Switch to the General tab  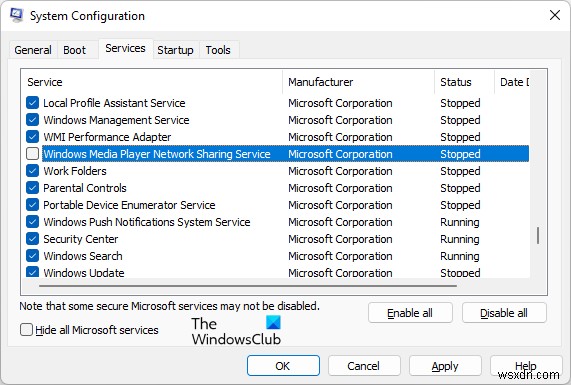tap(33, 50)
